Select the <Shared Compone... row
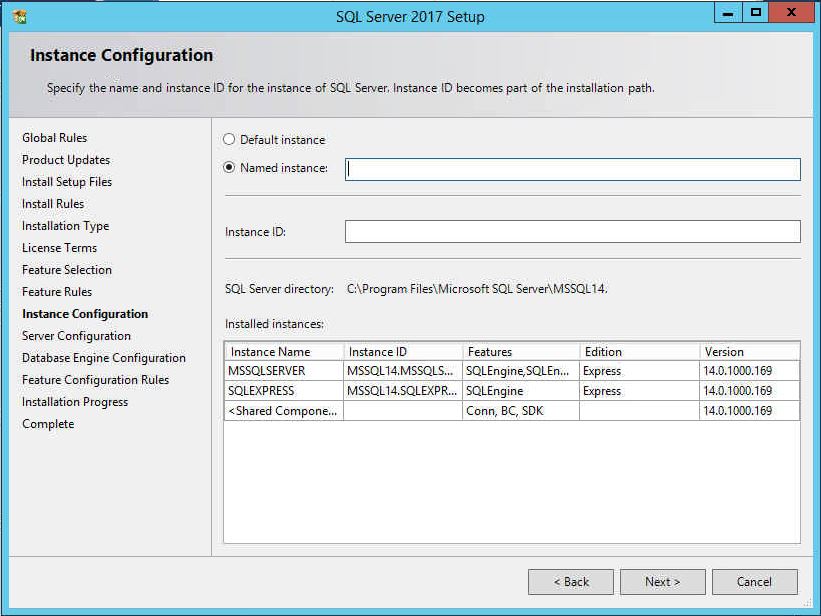 (512, 411)
